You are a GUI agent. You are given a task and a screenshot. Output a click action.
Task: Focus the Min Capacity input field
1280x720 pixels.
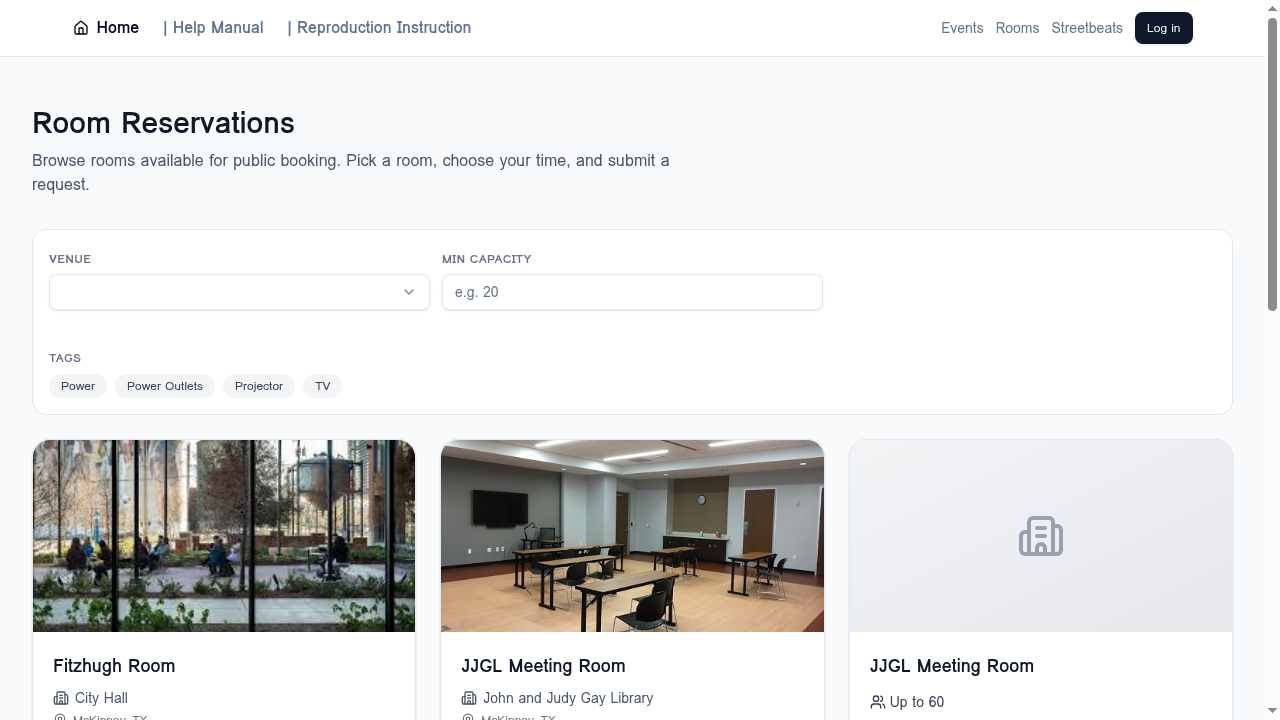(632, 292)
